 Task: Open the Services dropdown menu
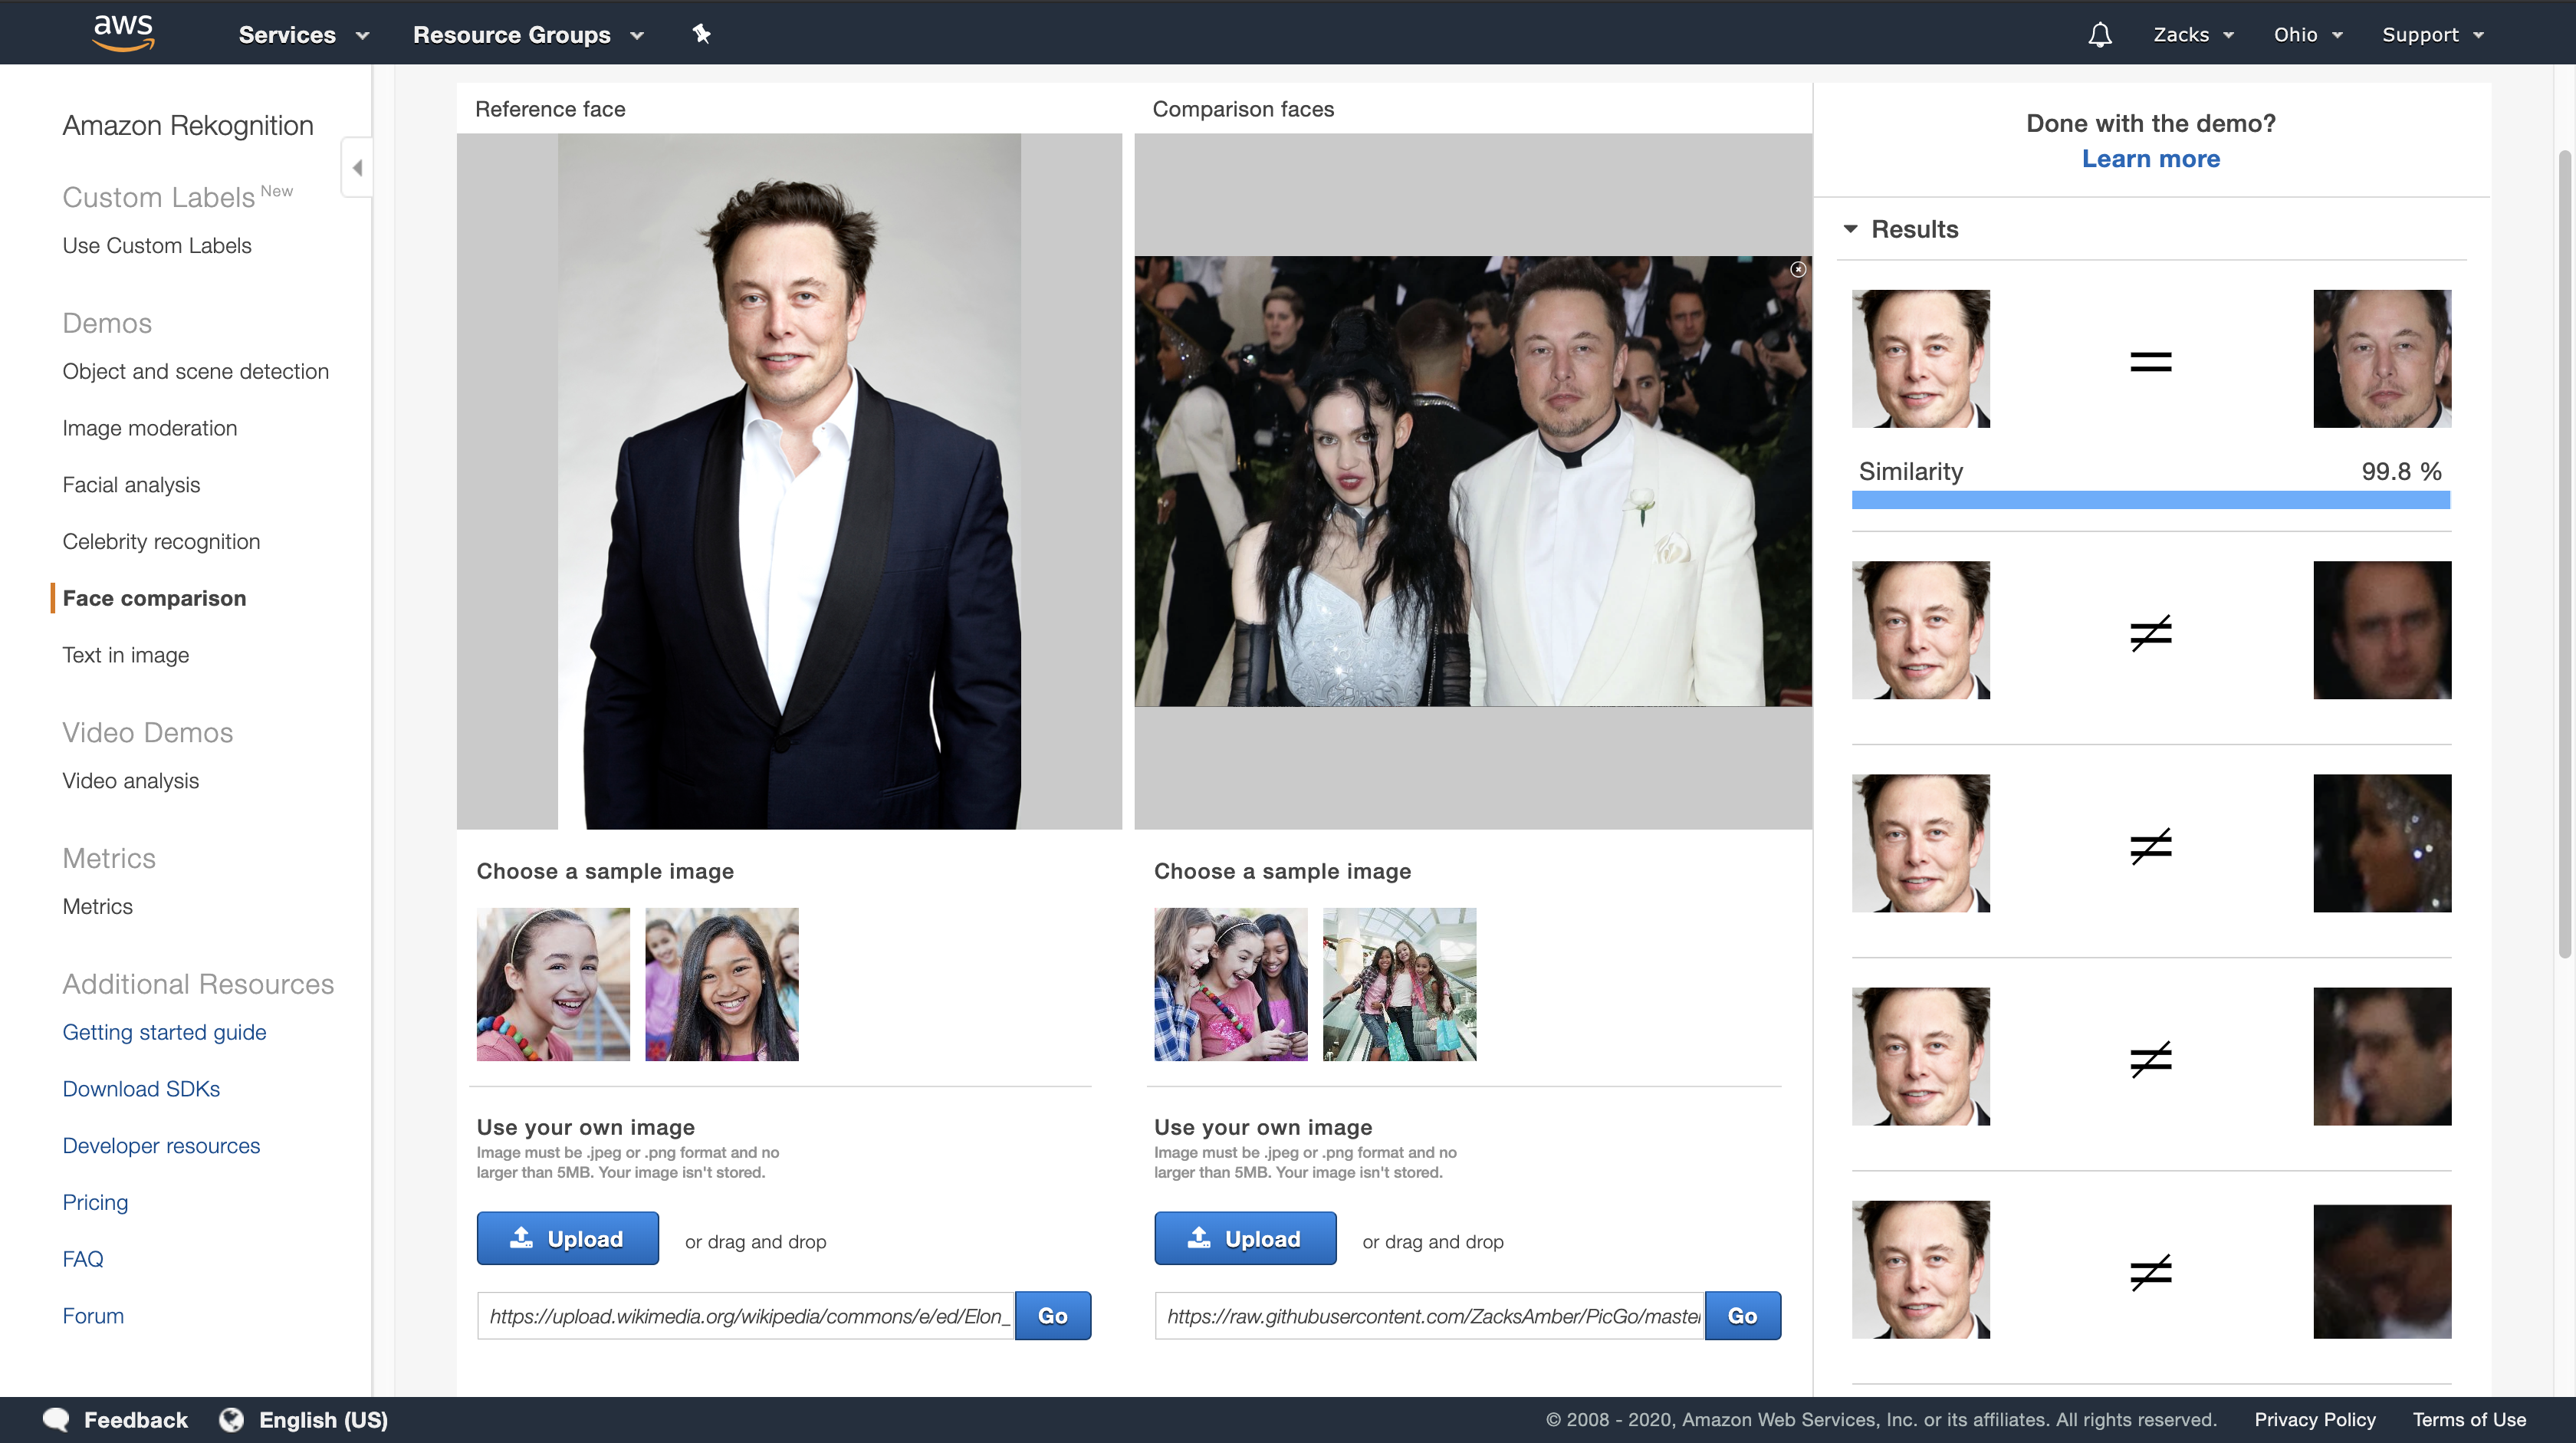point(303,35)
